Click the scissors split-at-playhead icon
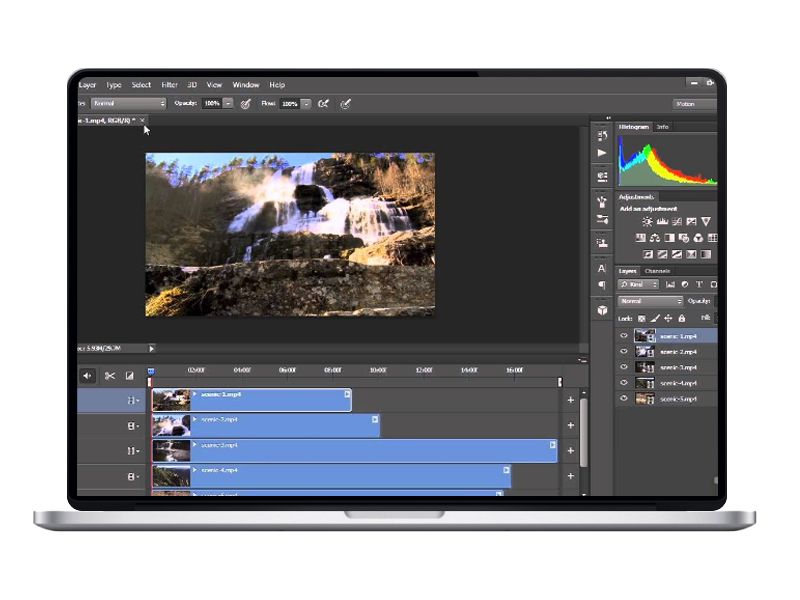The height and width of the screenshot is (600, 800). (x=110, y=376)
